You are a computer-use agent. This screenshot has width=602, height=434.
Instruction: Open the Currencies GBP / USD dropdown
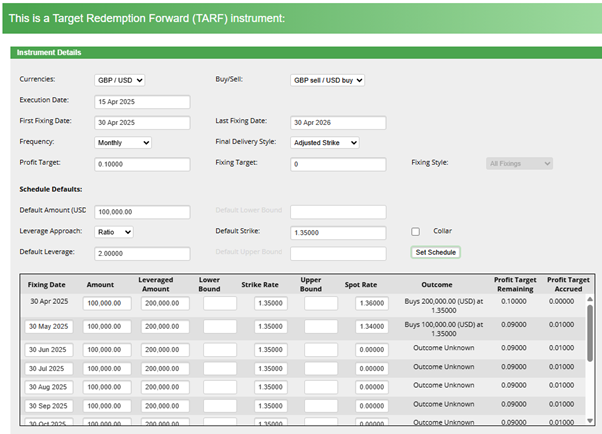[120, 80]
